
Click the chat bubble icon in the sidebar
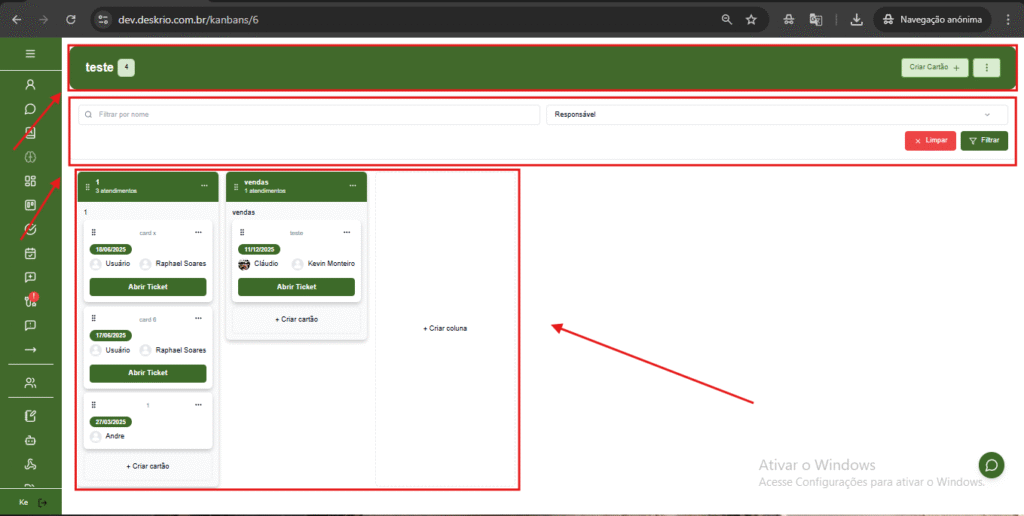click(30, 108)
